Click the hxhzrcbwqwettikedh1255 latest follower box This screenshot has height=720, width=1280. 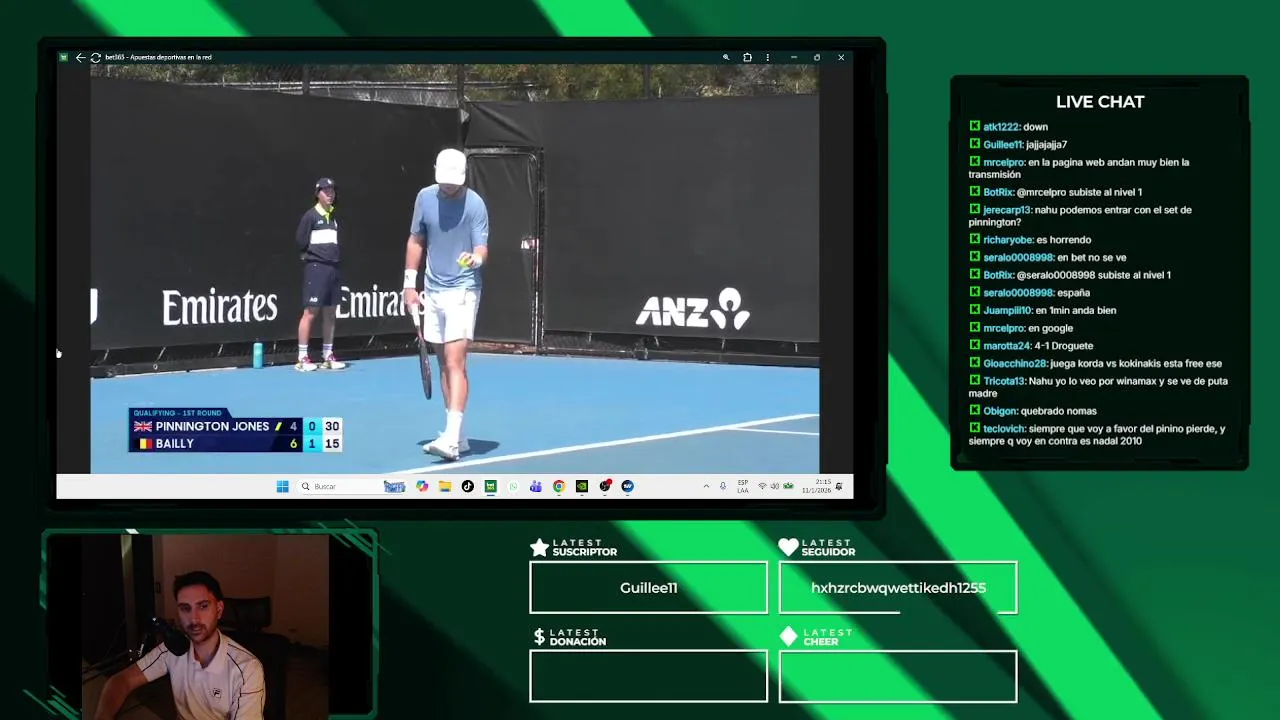point(898,587)
